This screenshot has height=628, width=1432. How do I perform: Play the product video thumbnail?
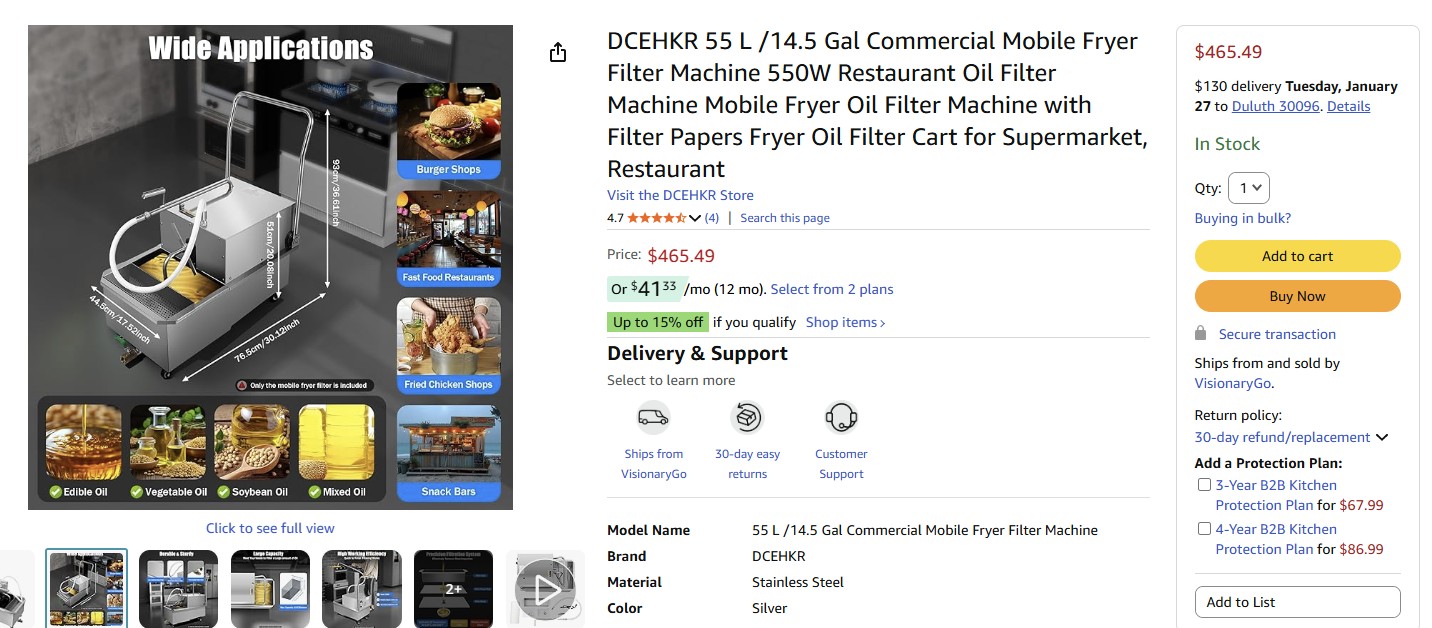click(x=545, y=590)
